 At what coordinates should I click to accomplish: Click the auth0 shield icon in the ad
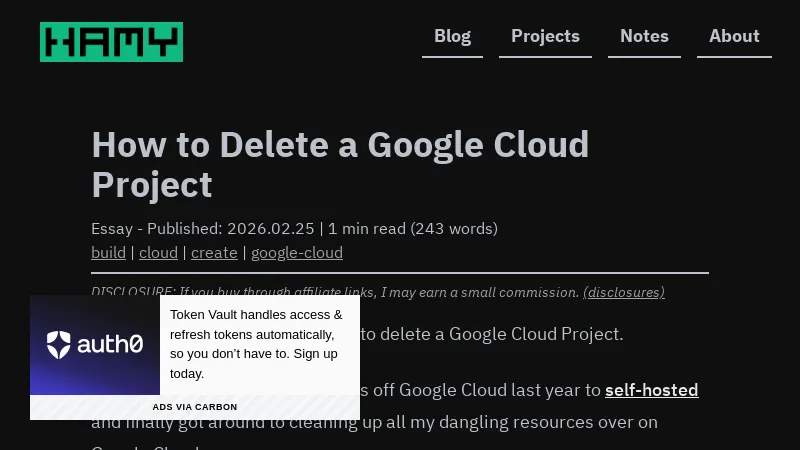point(59,345)
